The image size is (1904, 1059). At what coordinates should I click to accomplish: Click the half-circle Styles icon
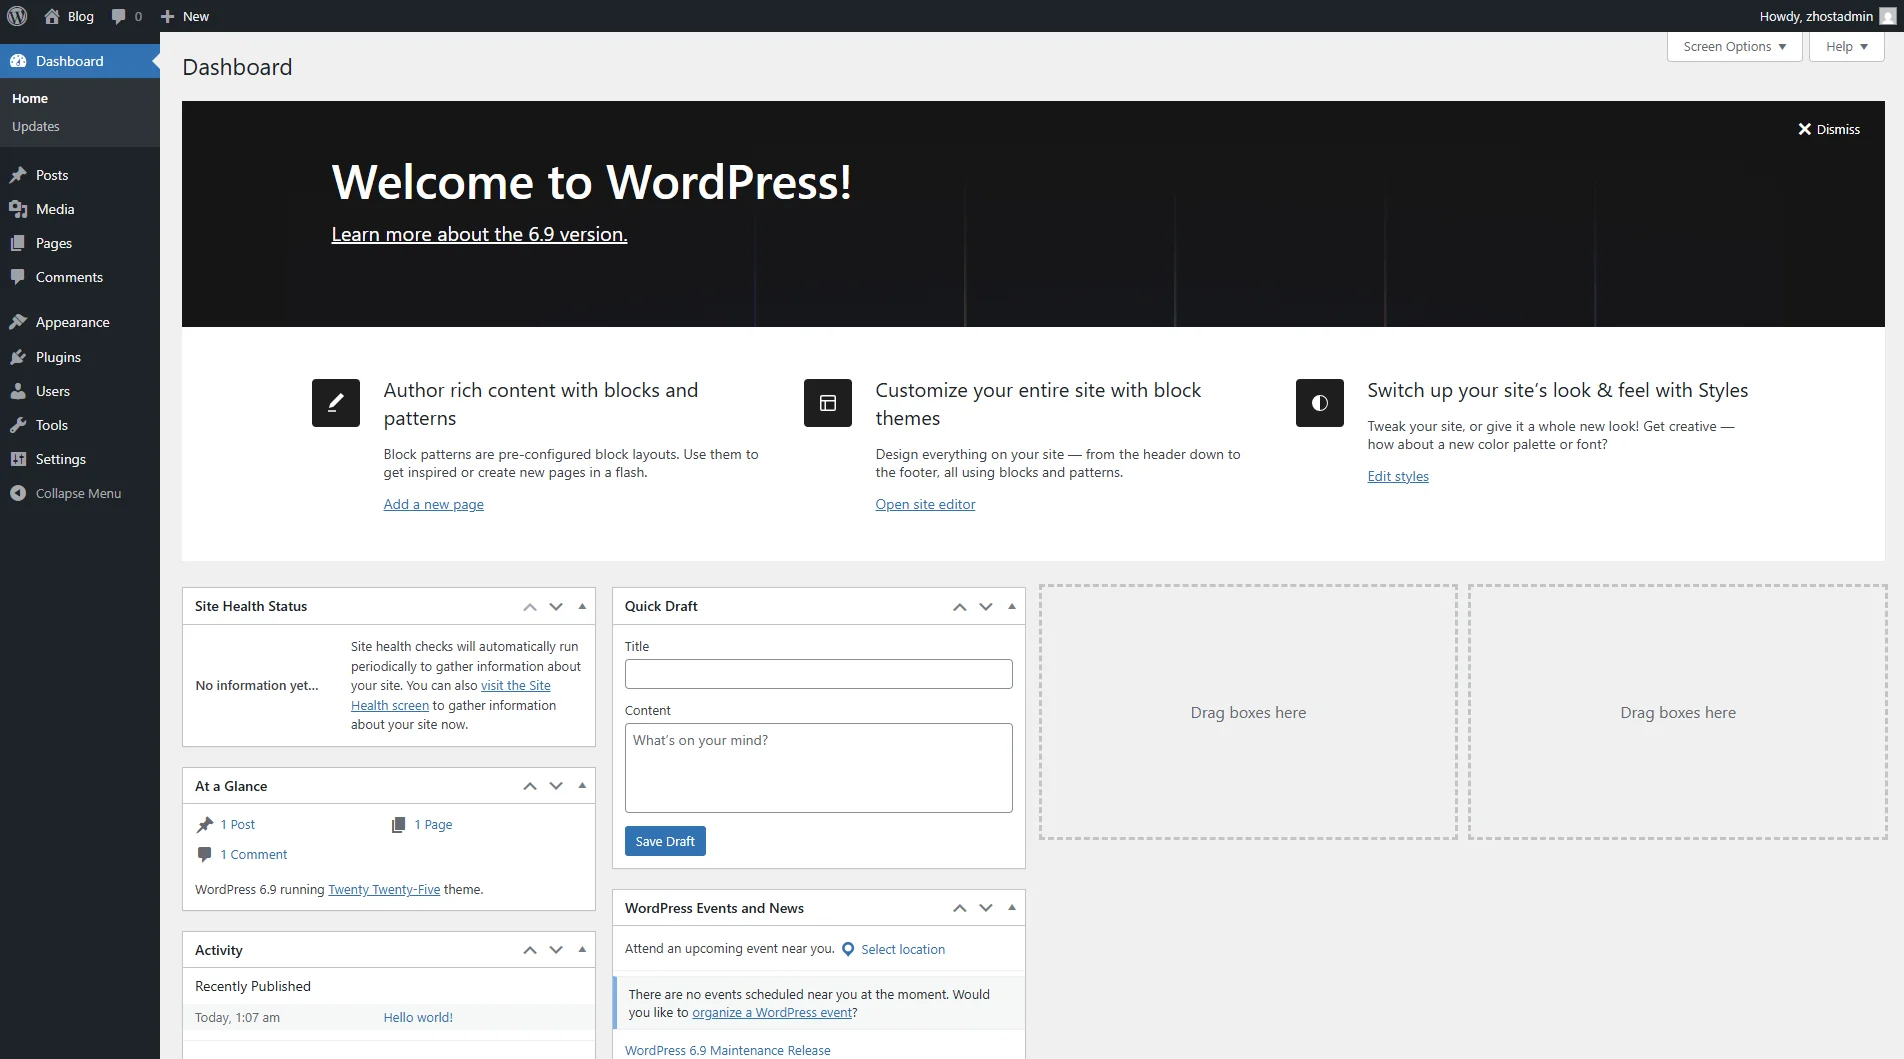click(x=1320, y=403)
